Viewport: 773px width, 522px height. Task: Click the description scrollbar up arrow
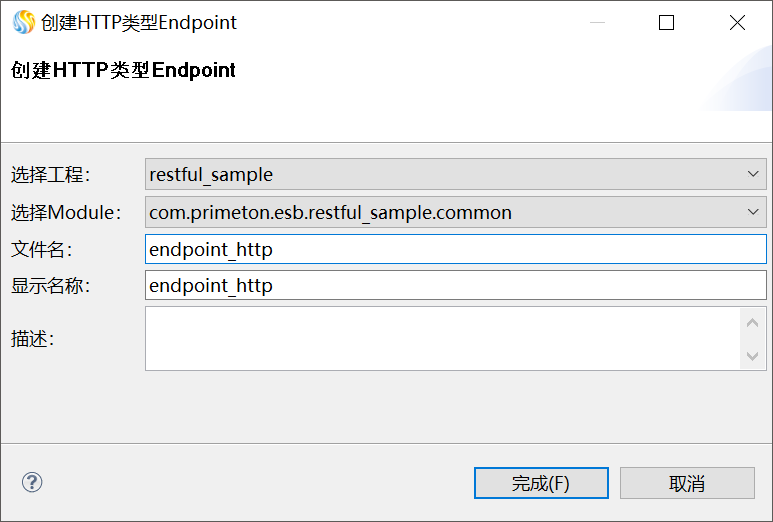coord(753,321)
